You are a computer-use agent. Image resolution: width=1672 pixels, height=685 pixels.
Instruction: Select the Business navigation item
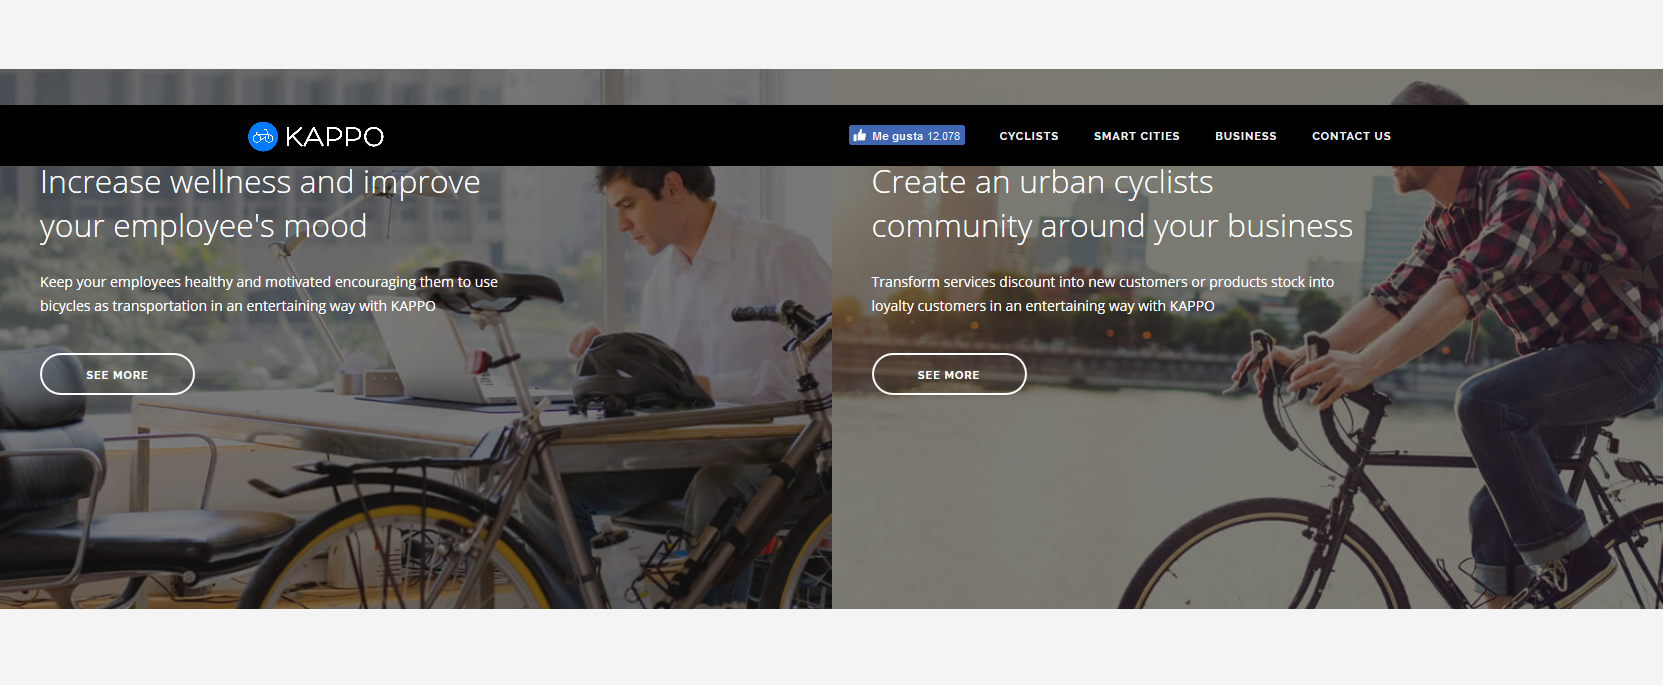point(1246,136)
